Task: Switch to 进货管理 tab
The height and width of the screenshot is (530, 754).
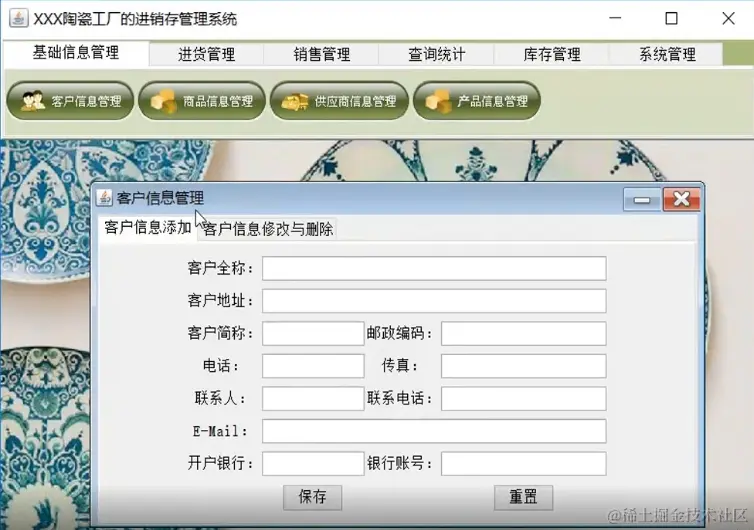Action: pyautogui.click(x=207, y=54)
